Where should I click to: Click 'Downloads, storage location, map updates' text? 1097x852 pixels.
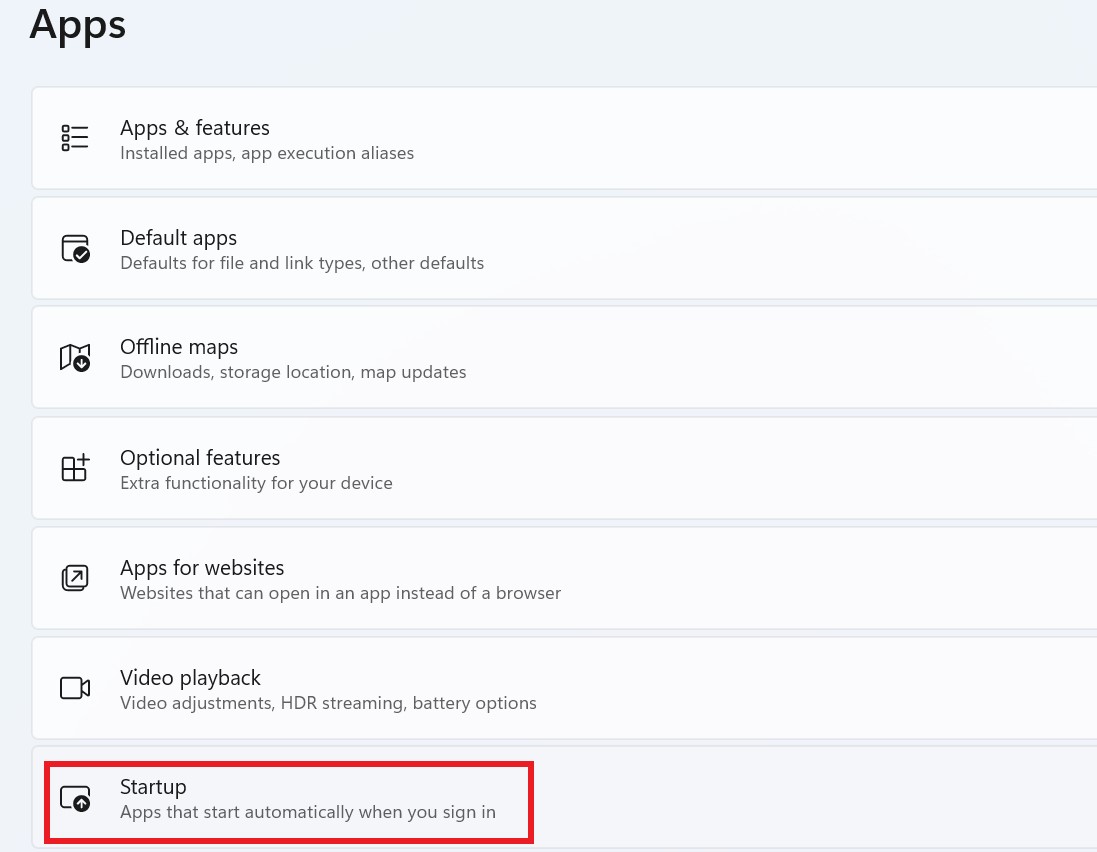pos(293,372)
